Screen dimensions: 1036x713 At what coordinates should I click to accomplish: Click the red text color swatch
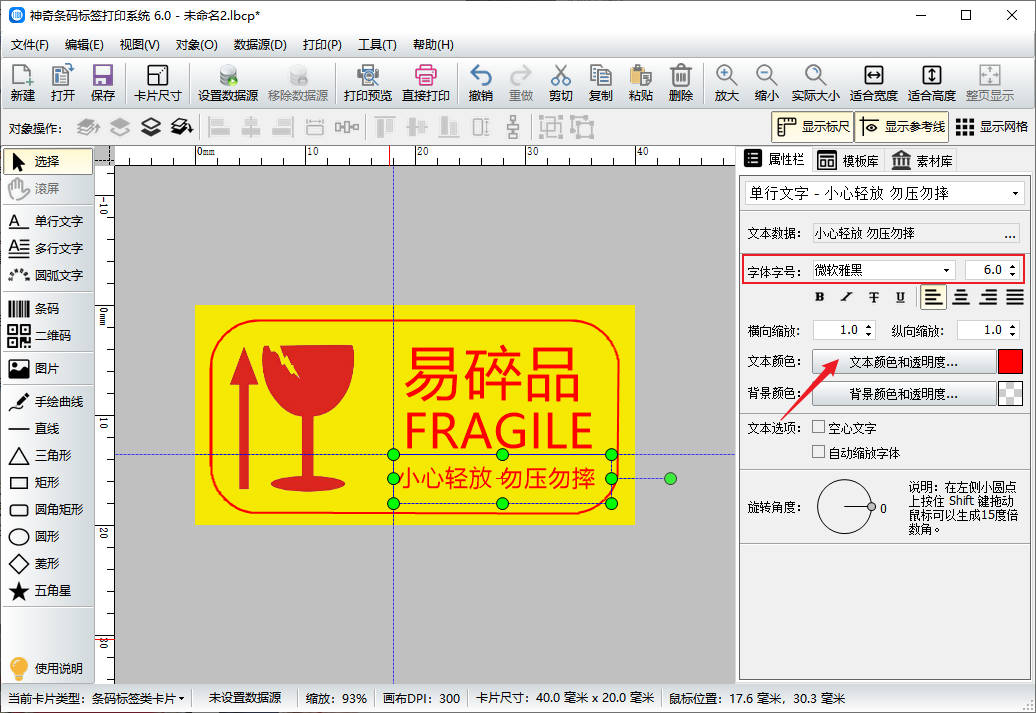pyautogui.click(x=1010, y=362)
